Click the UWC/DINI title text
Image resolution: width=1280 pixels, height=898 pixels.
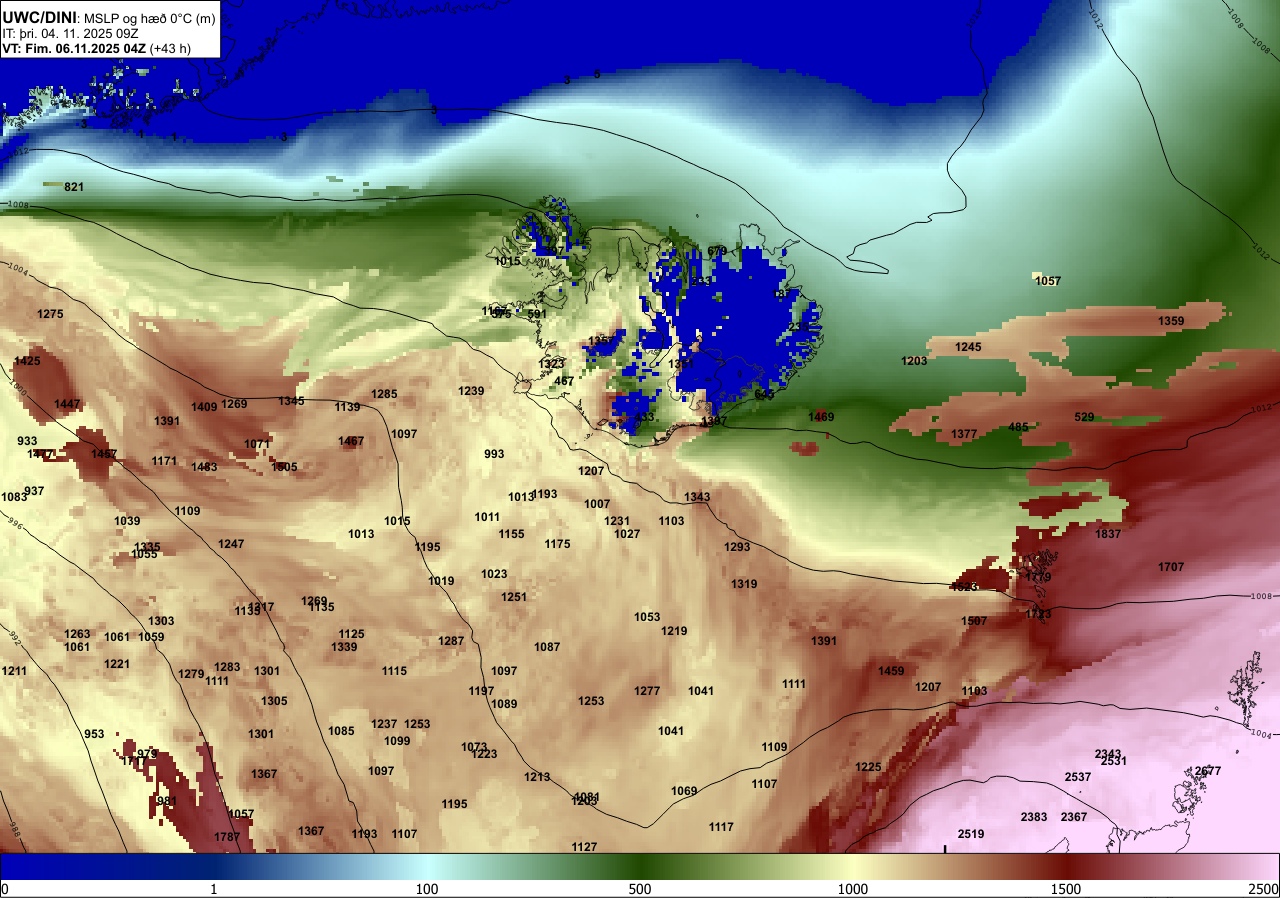click(x=38, y=16)
